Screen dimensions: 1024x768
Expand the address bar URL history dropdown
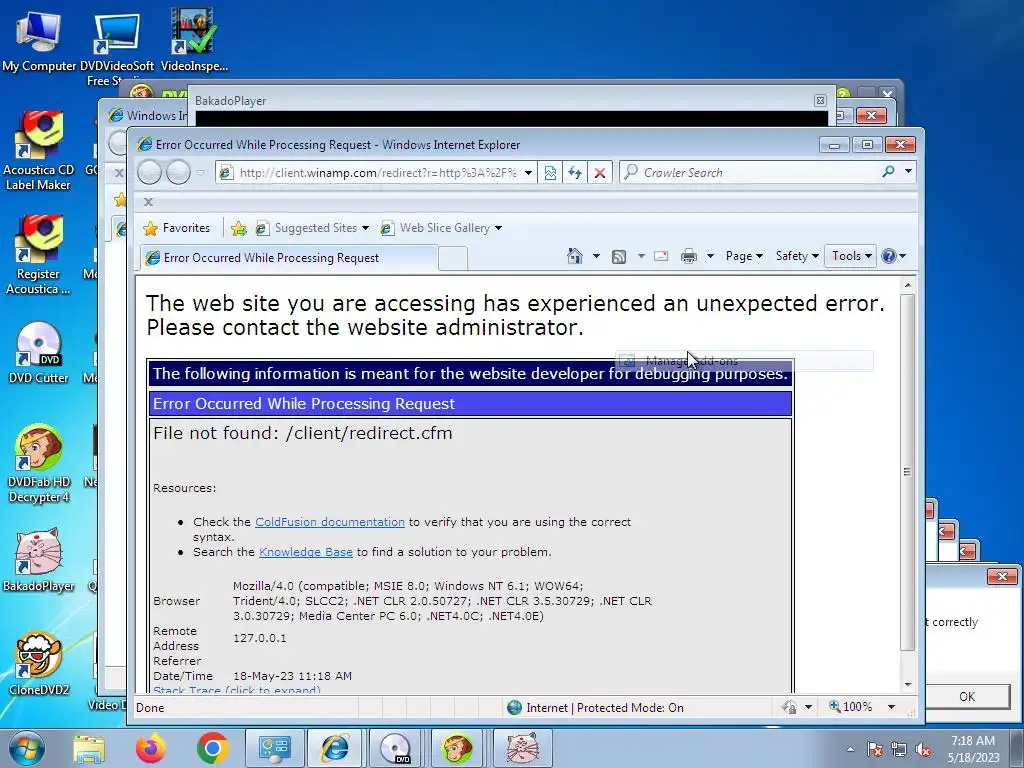528,173
